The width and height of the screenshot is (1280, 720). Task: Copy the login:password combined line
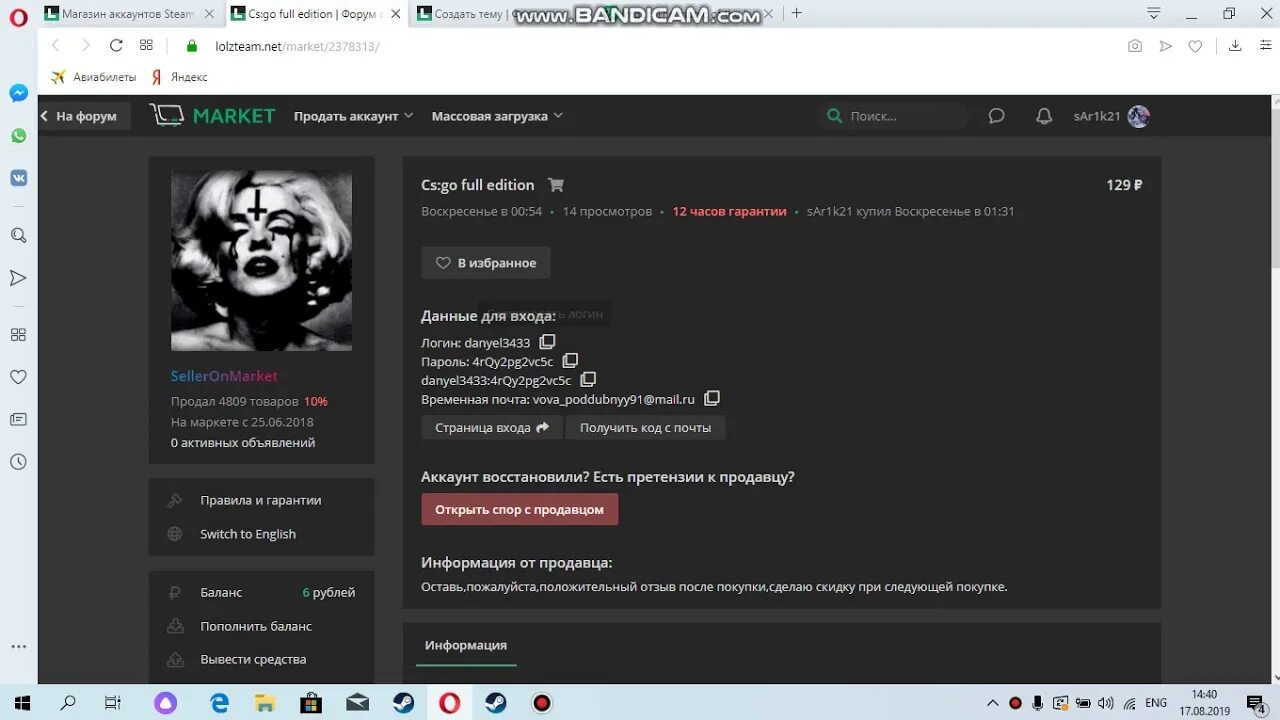click(x=588, y=380)
